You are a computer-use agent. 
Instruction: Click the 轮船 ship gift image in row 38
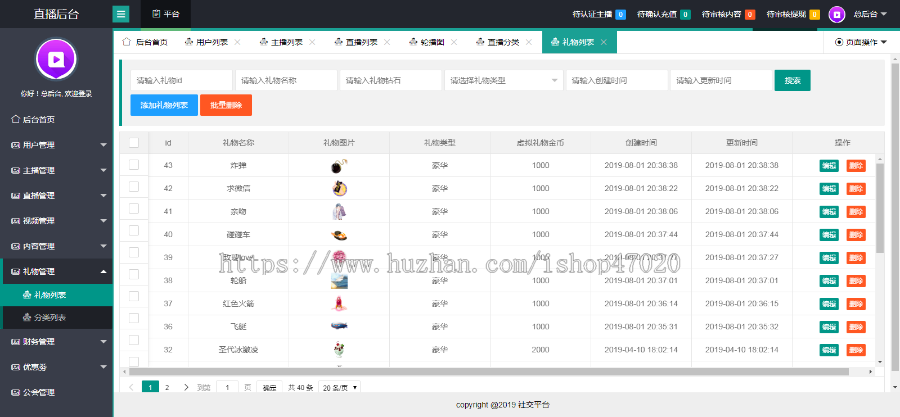coord(339,280)
